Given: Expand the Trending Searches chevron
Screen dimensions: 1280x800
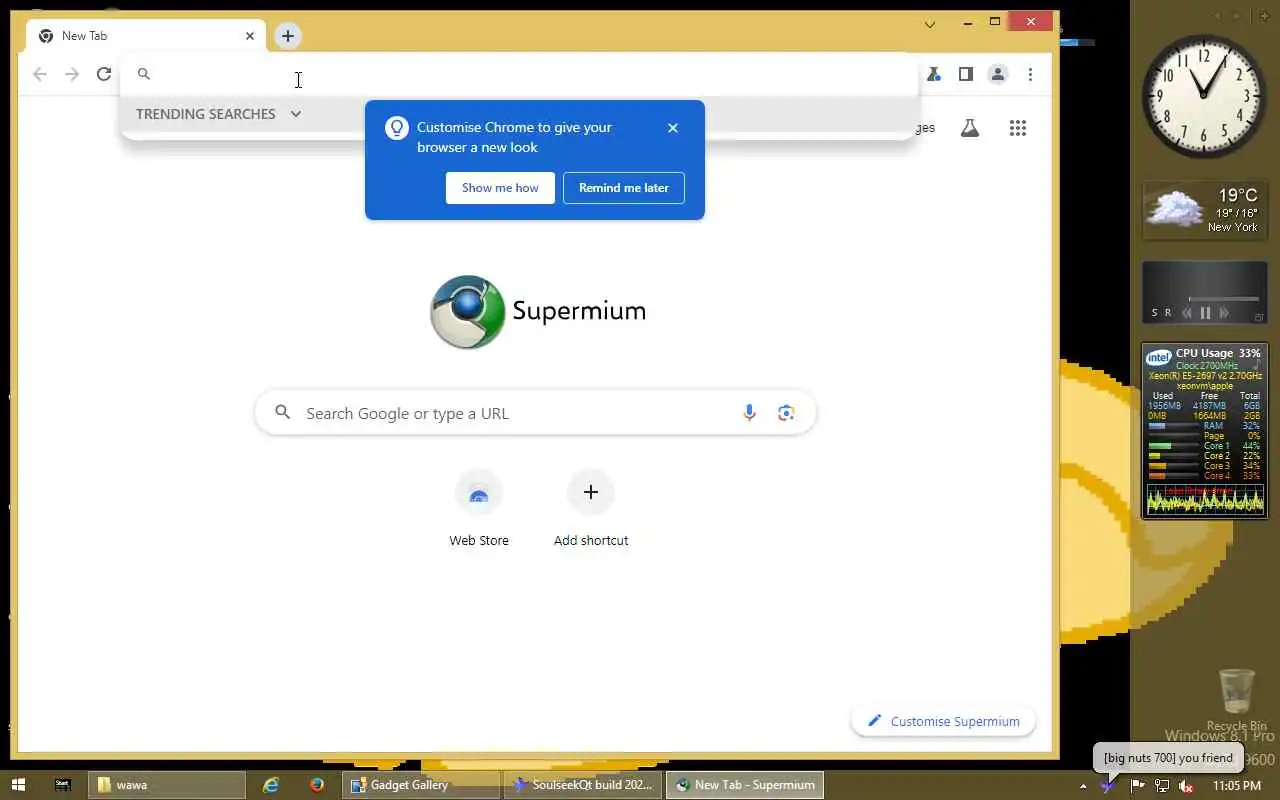Looking at the screenshot, I should click(x=295, y=114).
